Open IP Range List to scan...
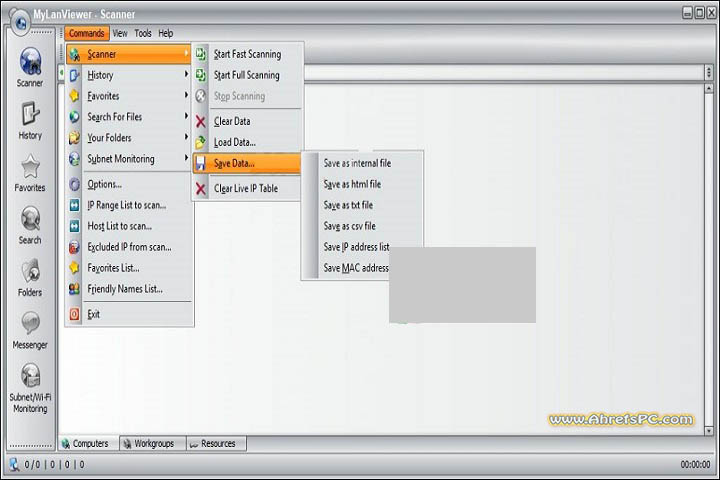Viewport: 720px width, 480px height. pyautogui.click(x=129, y=205)
